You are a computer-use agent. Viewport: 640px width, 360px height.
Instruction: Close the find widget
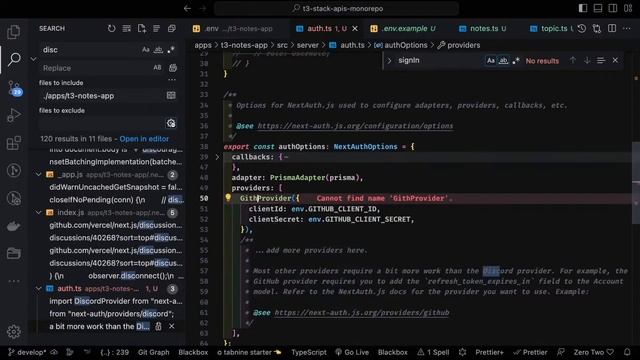615,60
